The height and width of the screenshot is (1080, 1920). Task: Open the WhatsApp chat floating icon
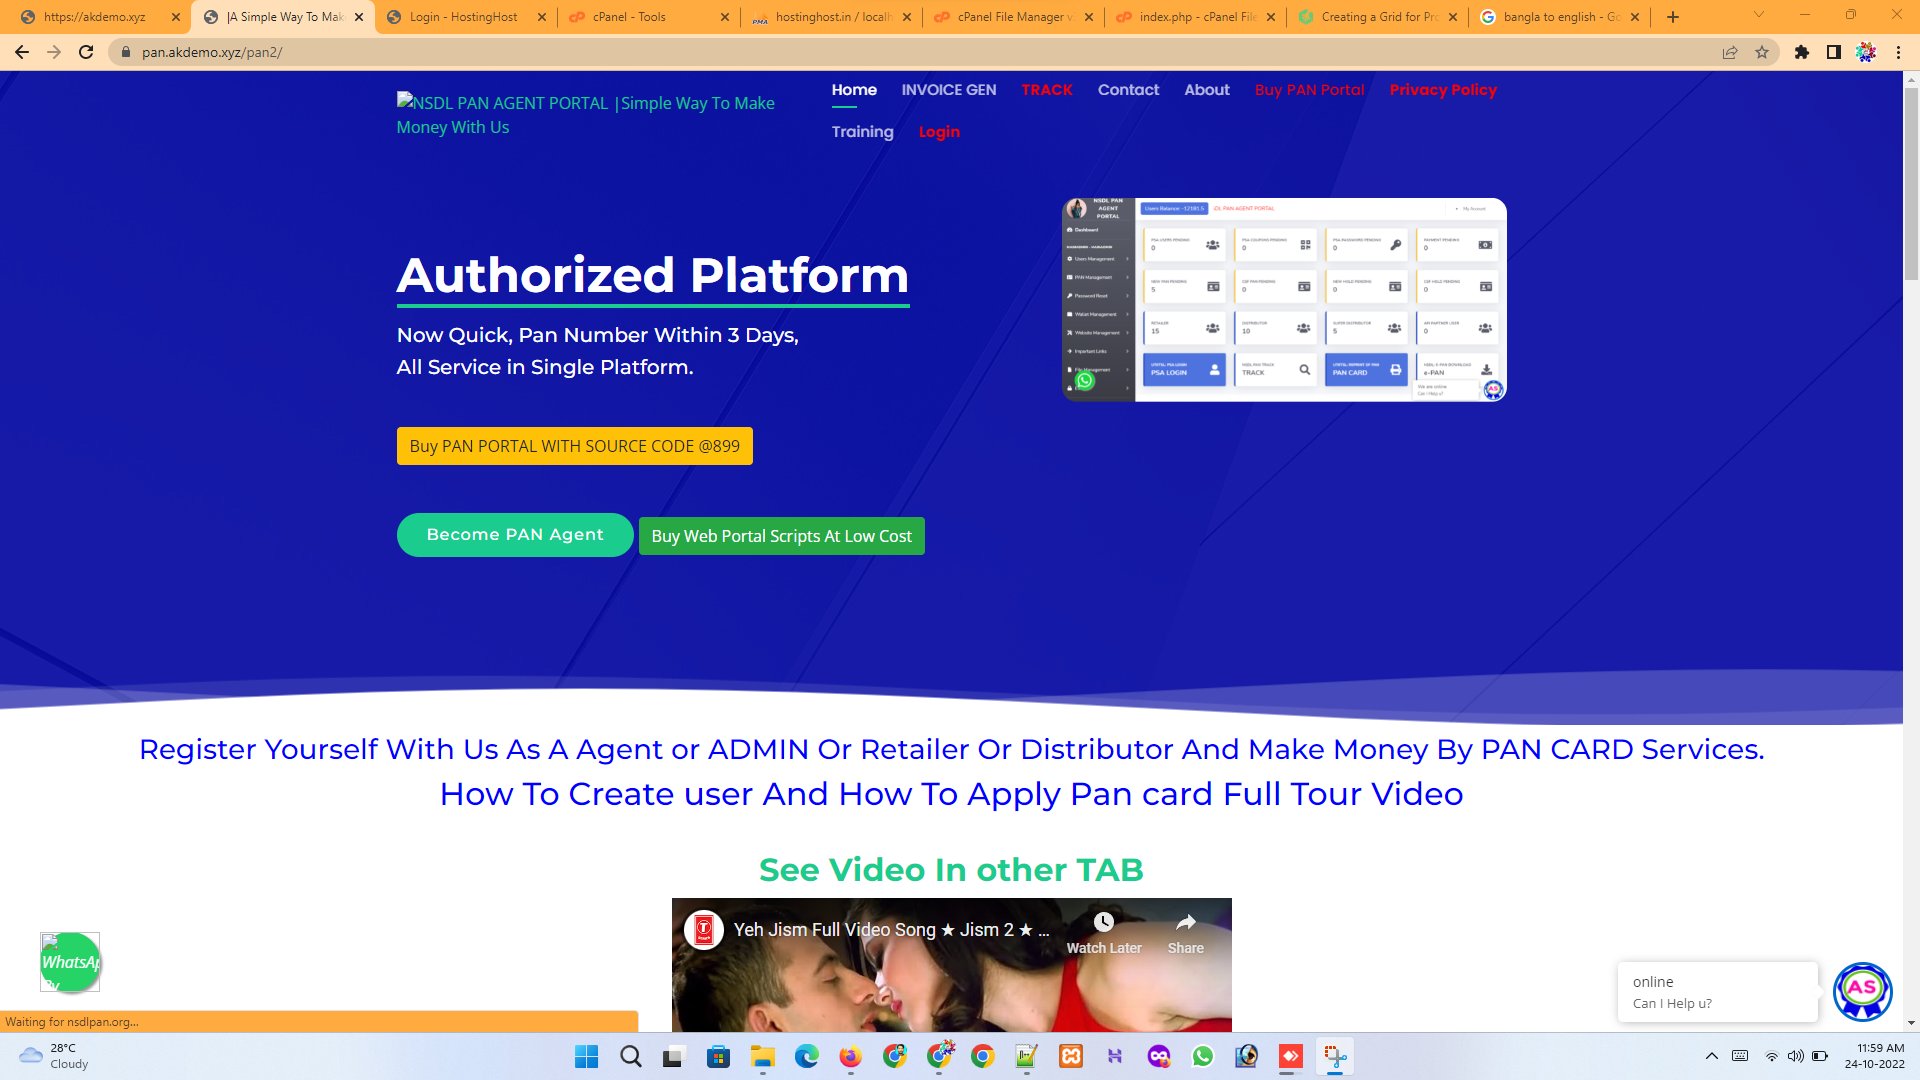[x=70, y=962]
